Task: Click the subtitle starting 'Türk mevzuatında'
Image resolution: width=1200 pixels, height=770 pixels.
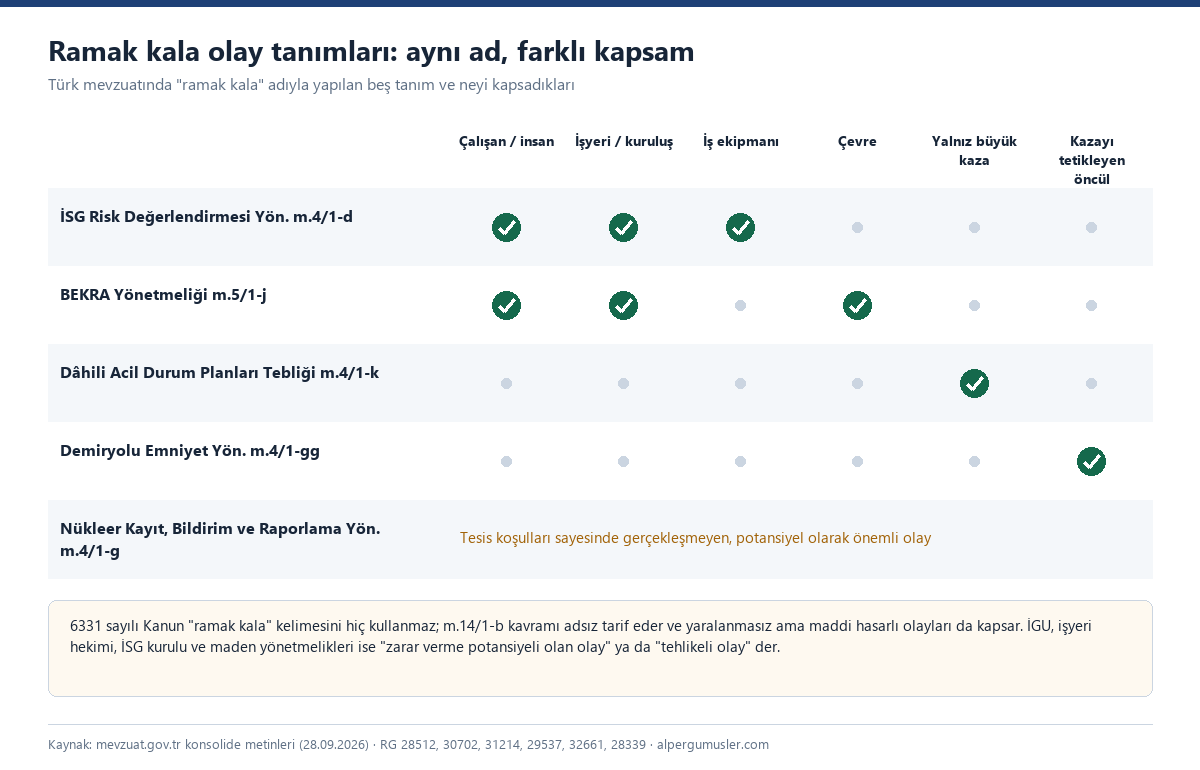Action: [311, 85]
